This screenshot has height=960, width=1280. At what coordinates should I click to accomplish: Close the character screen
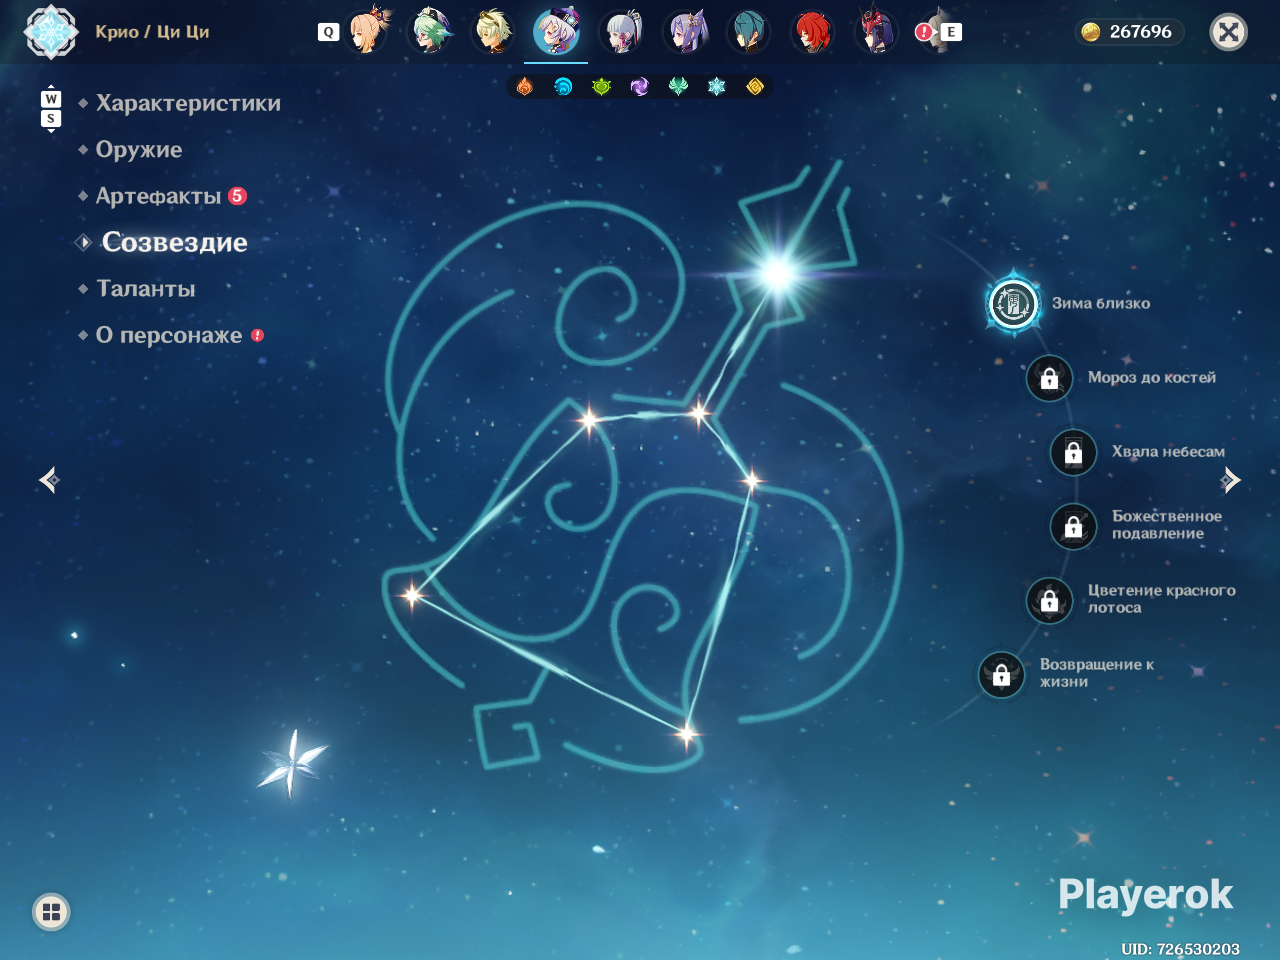click(1229, 32)
